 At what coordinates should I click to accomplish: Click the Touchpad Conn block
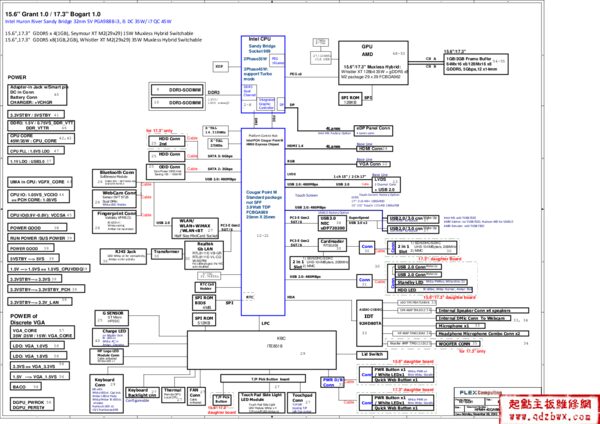[302, 402]
